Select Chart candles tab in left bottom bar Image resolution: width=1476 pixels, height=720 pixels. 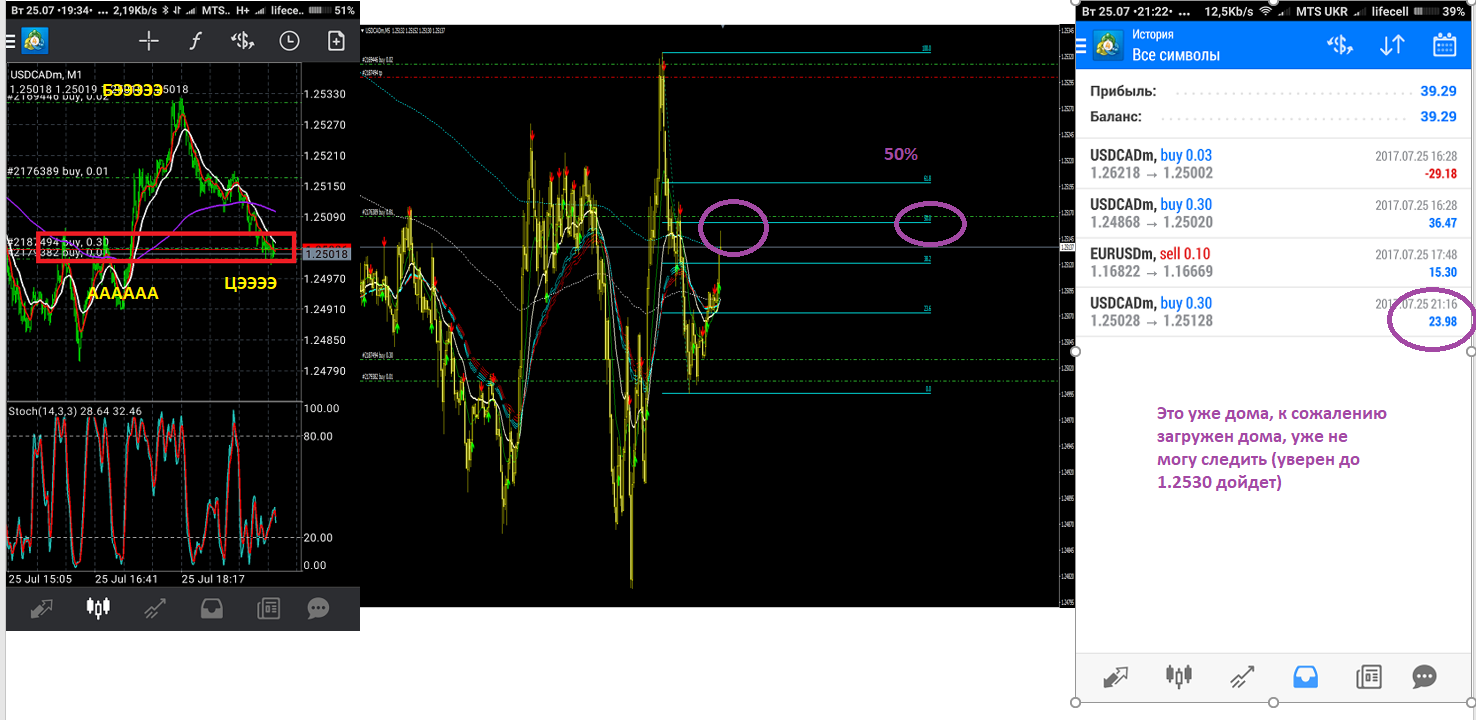click(98, 608)
